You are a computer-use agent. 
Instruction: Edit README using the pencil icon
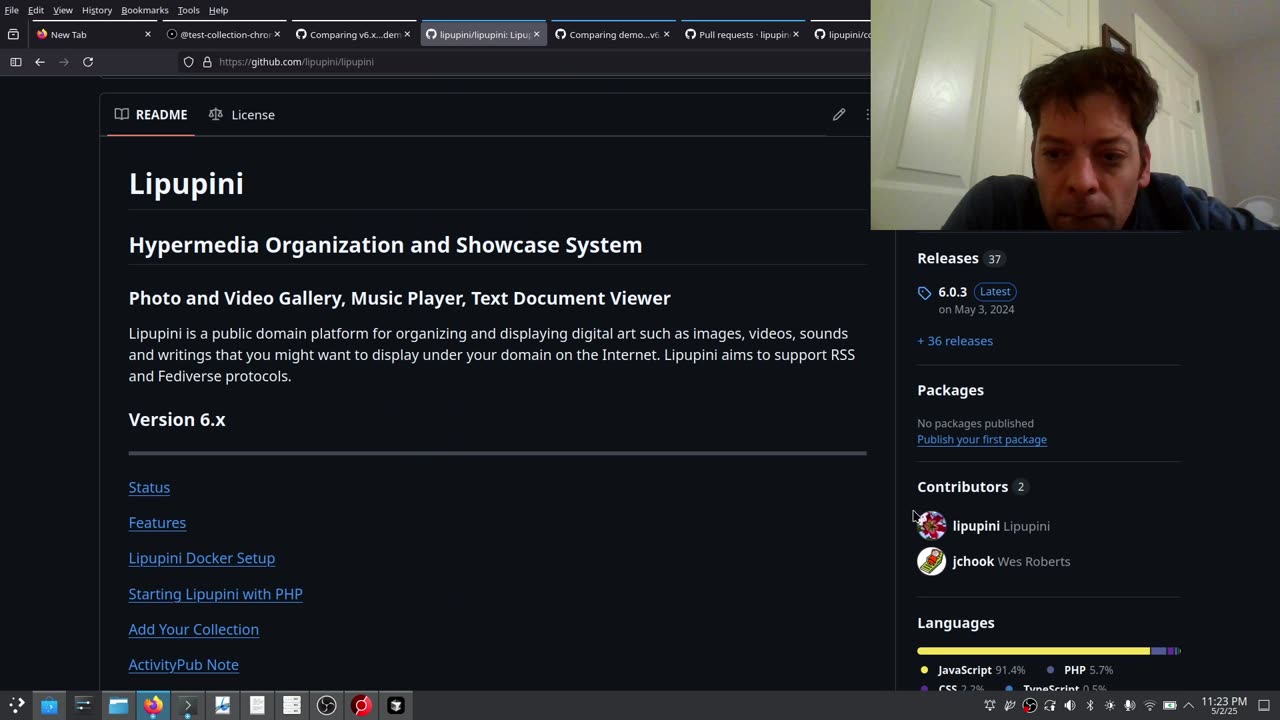pyautogui.click(x=839, y=114)
